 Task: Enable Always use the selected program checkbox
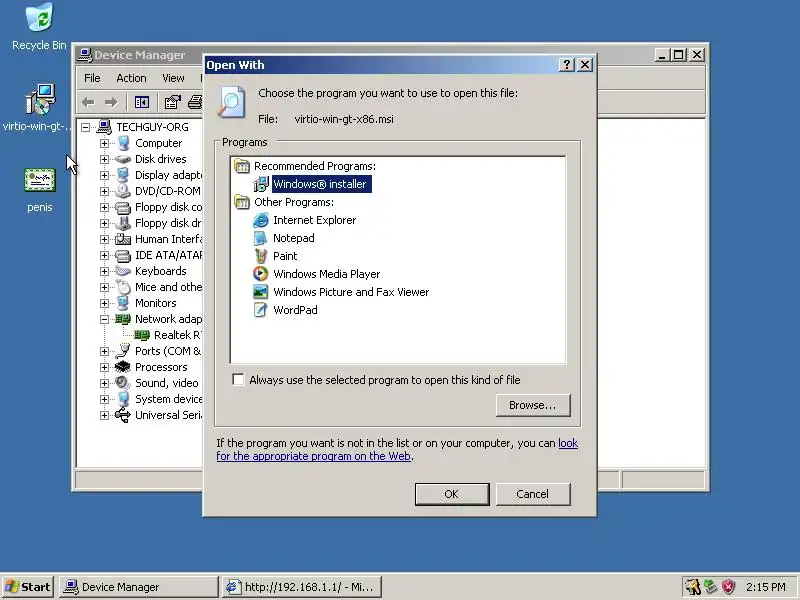(238, 380)
